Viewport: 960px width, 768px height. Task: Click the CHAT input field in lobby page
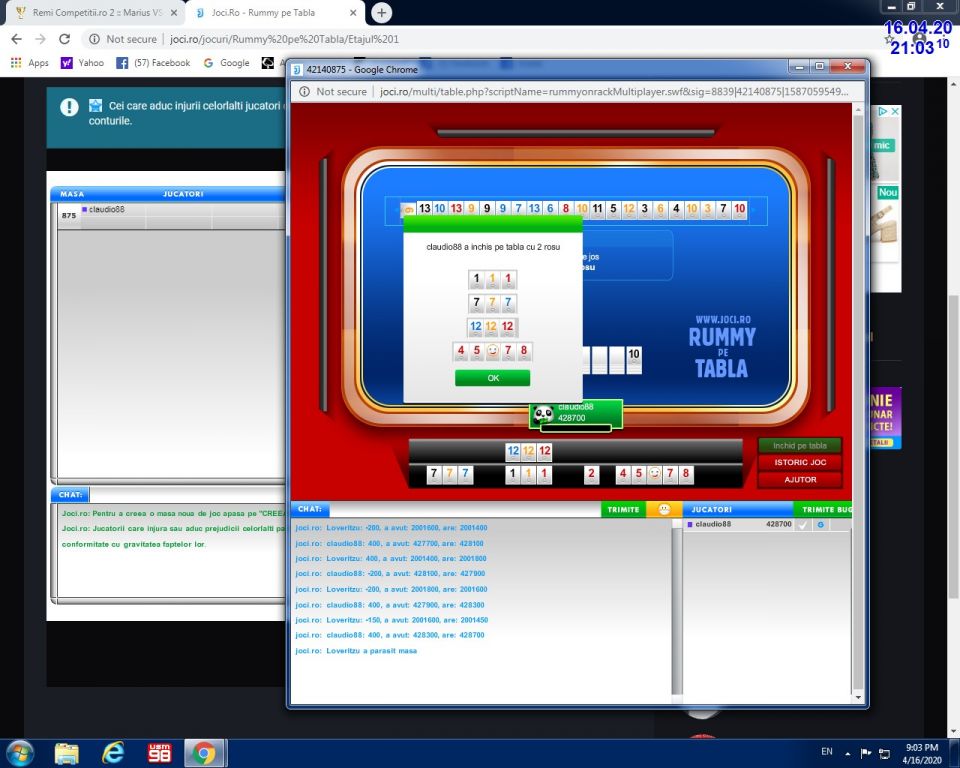tap(187, 494)
